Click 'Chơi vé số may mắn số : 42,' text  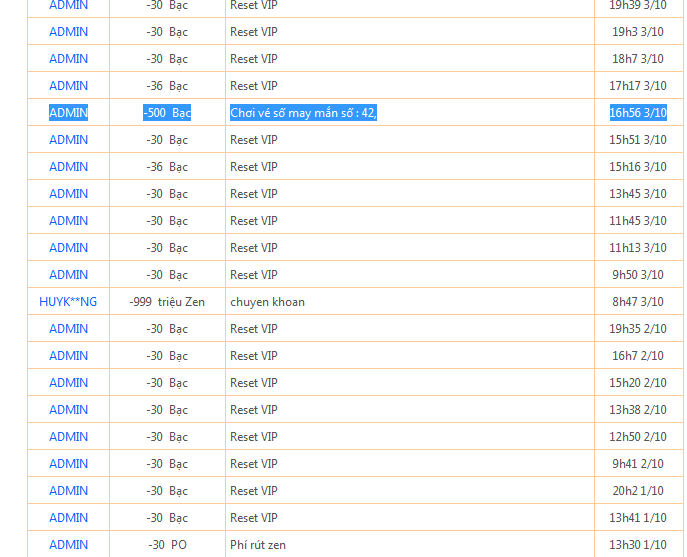(x=303, y=113)
